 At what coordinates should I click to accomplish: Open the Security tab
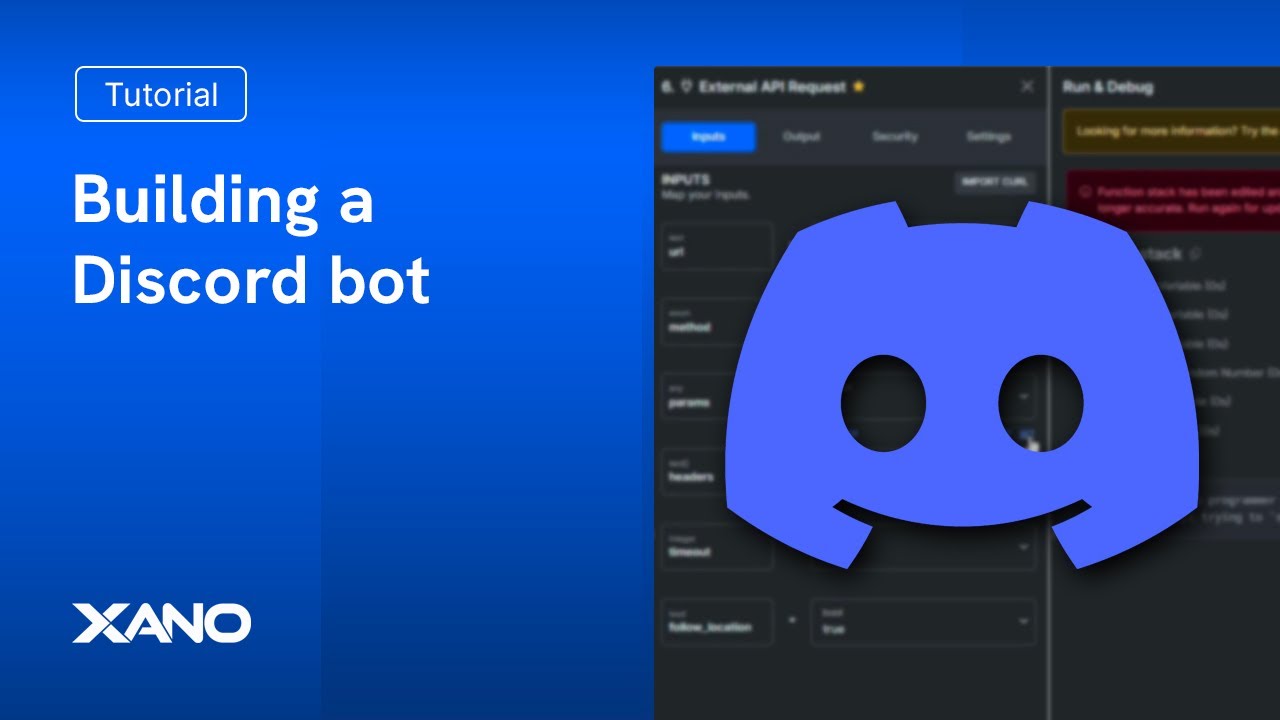coord(895,137)
